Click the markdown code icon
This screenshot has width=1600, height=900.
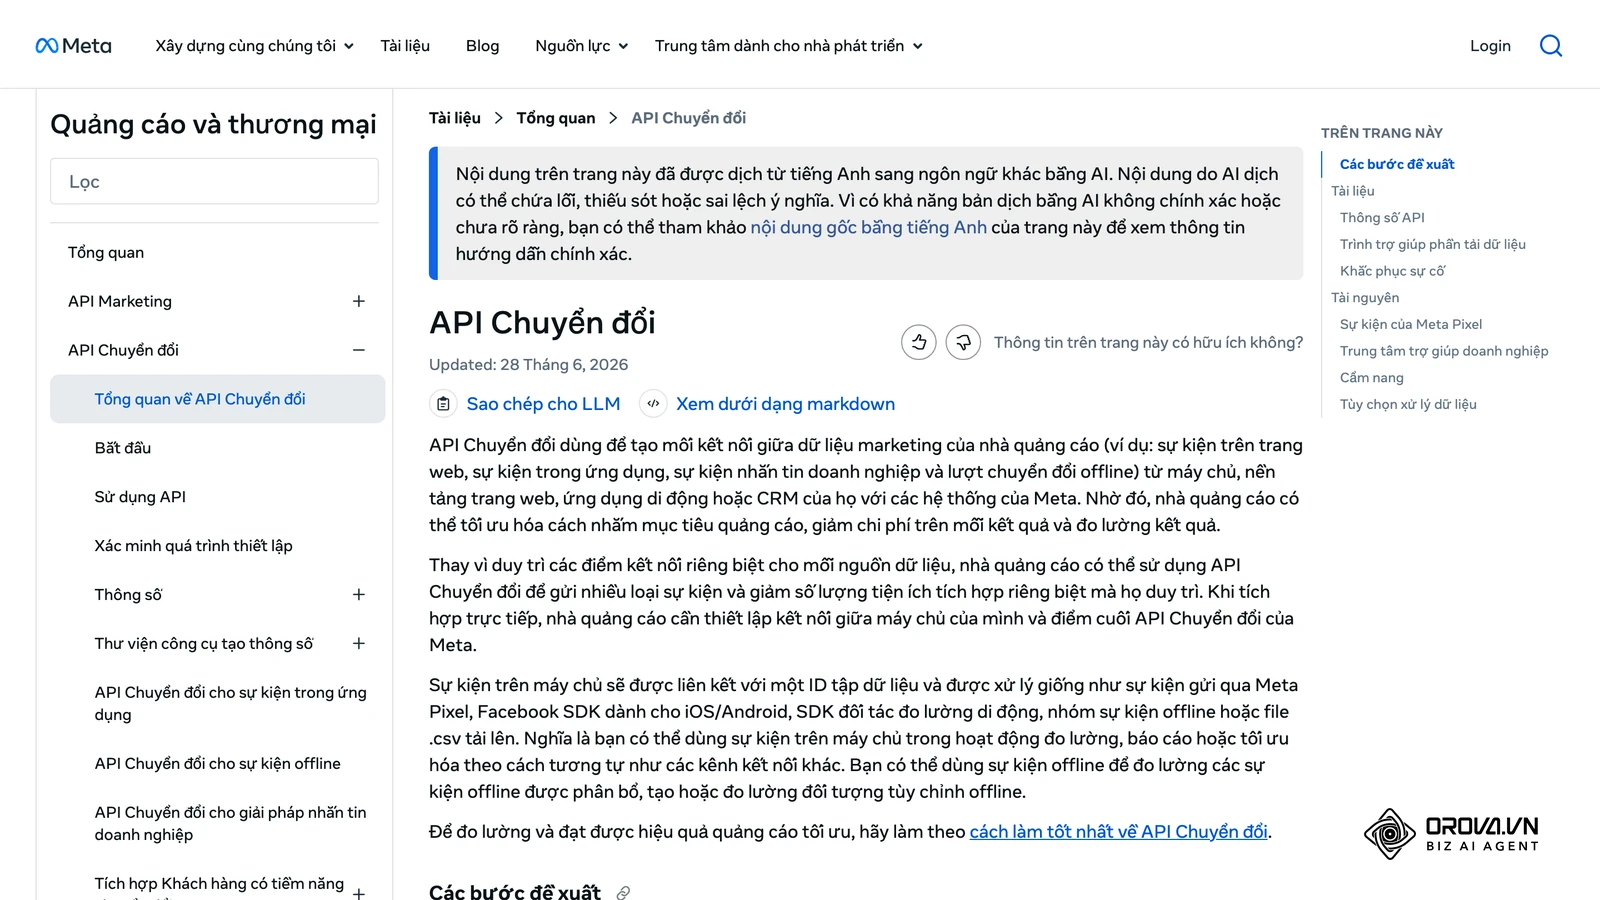pos(653,404)
